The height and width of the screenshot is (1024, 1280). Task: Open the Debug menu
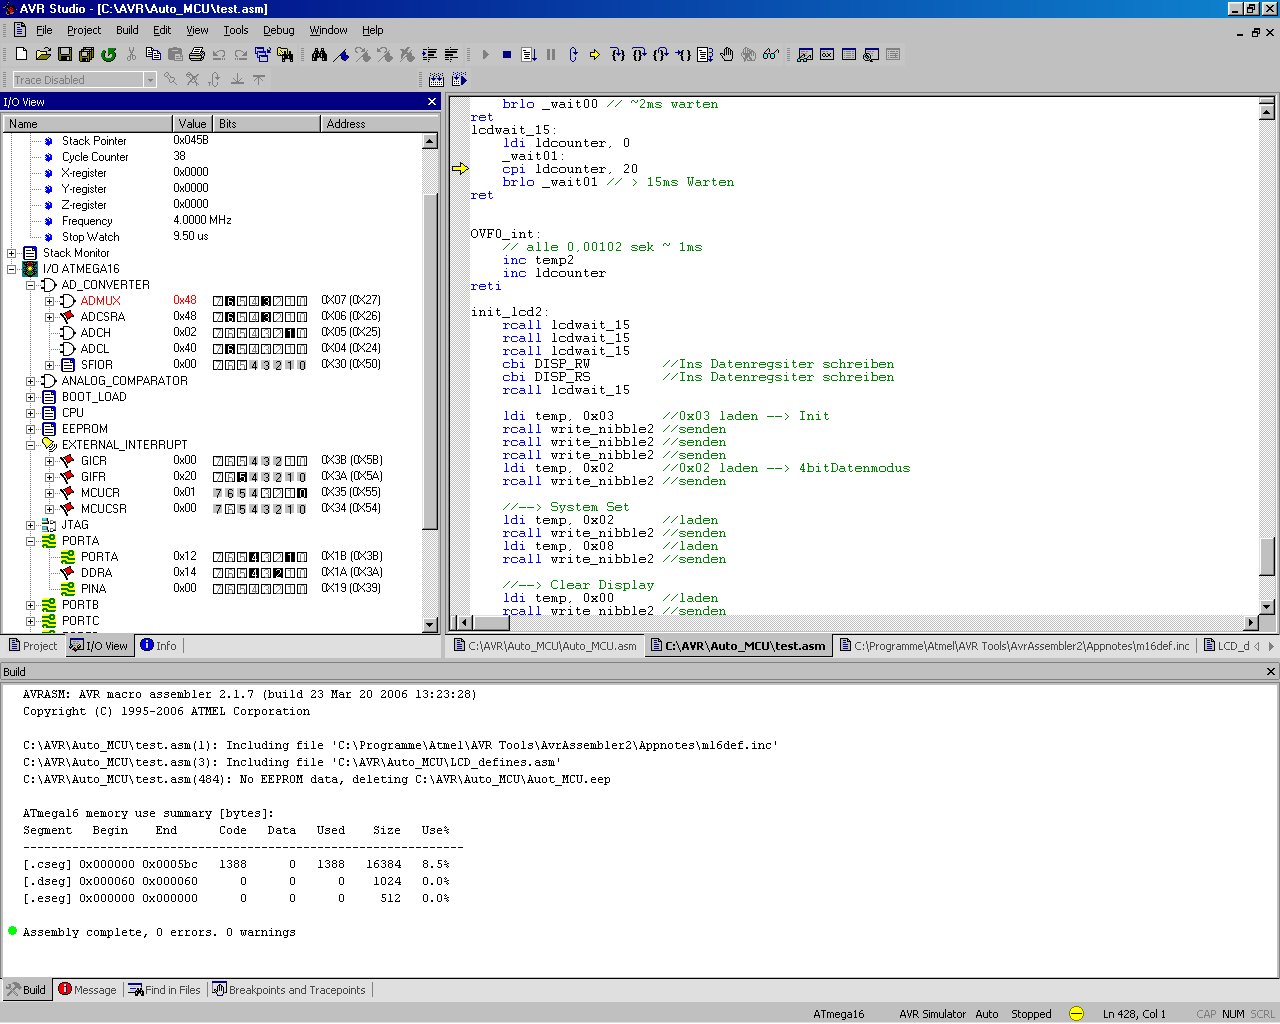[x=278, y=30]
